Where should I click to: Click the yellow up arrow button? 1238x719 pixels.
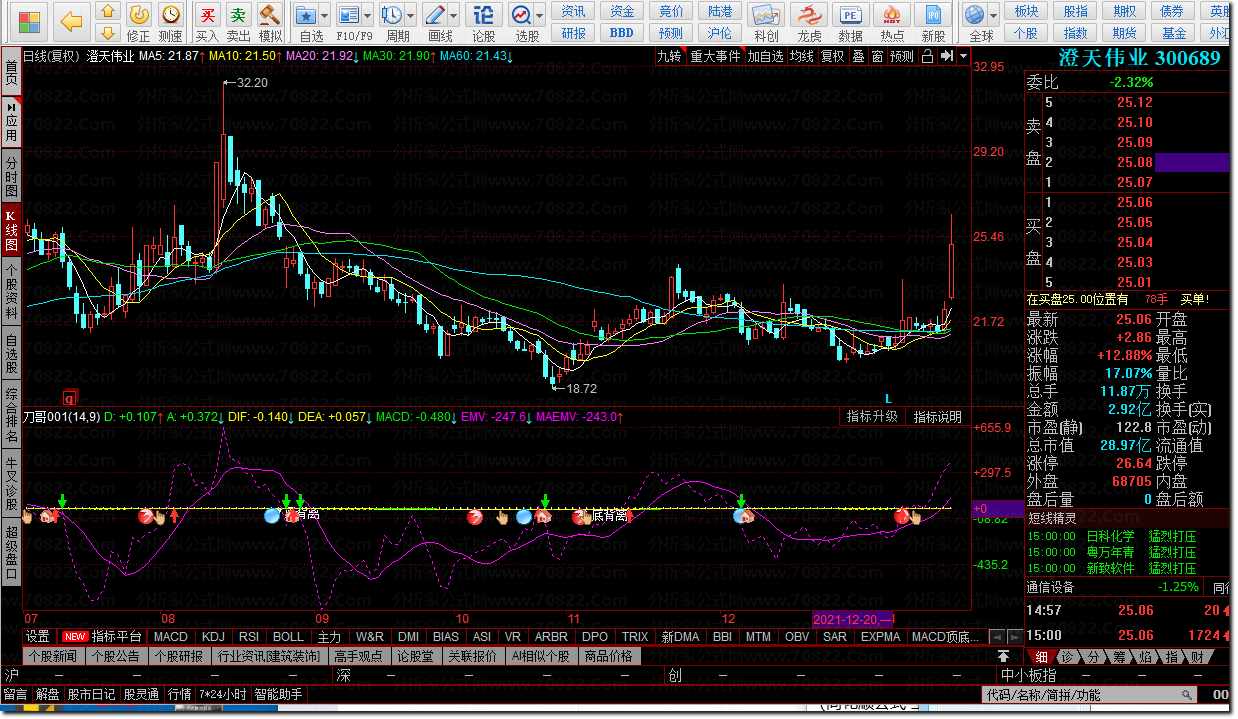coord(108,12)
